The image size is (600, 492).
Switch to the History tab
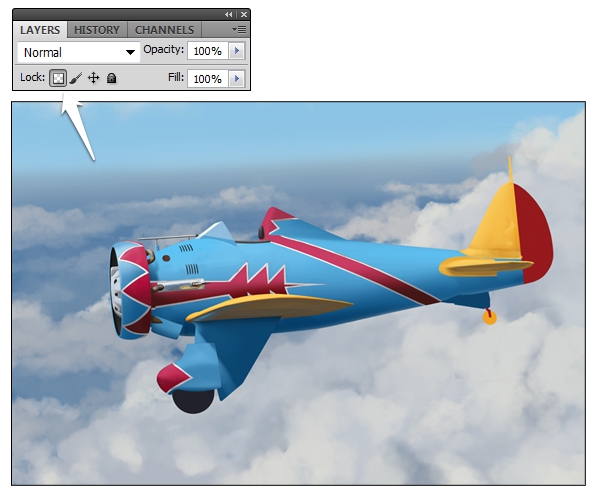pos(97,30)
